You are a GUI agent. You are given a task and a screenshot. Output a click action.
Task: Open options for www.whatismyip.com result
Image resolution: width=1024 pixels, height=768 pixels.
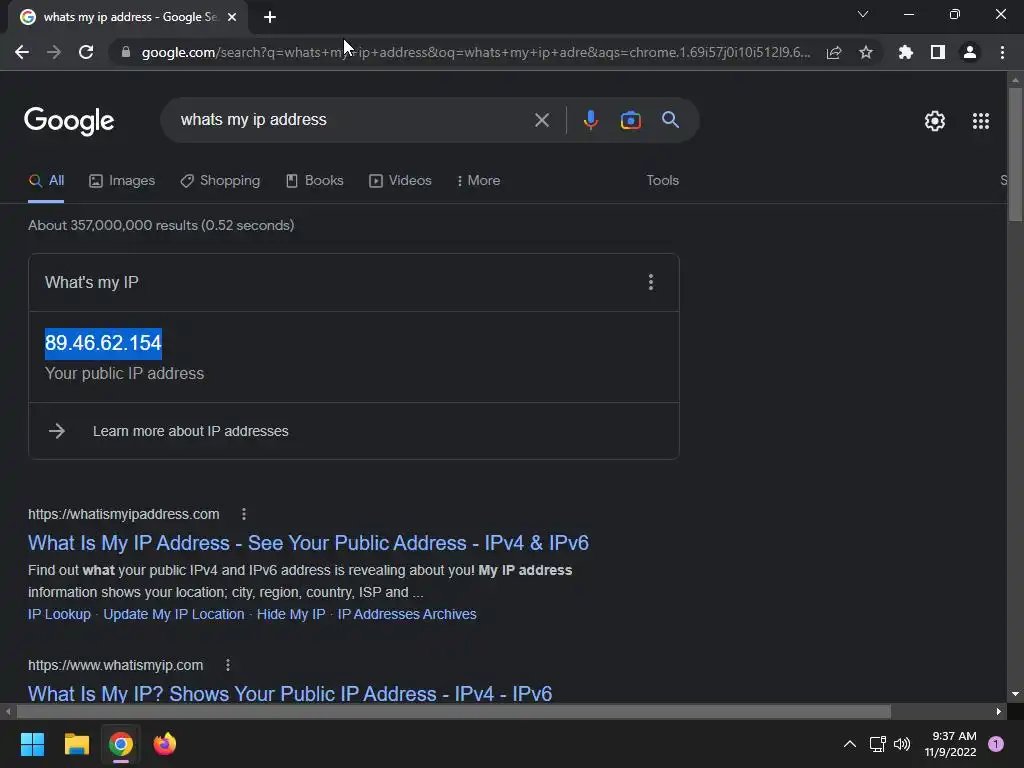click(x=227, y=665)
